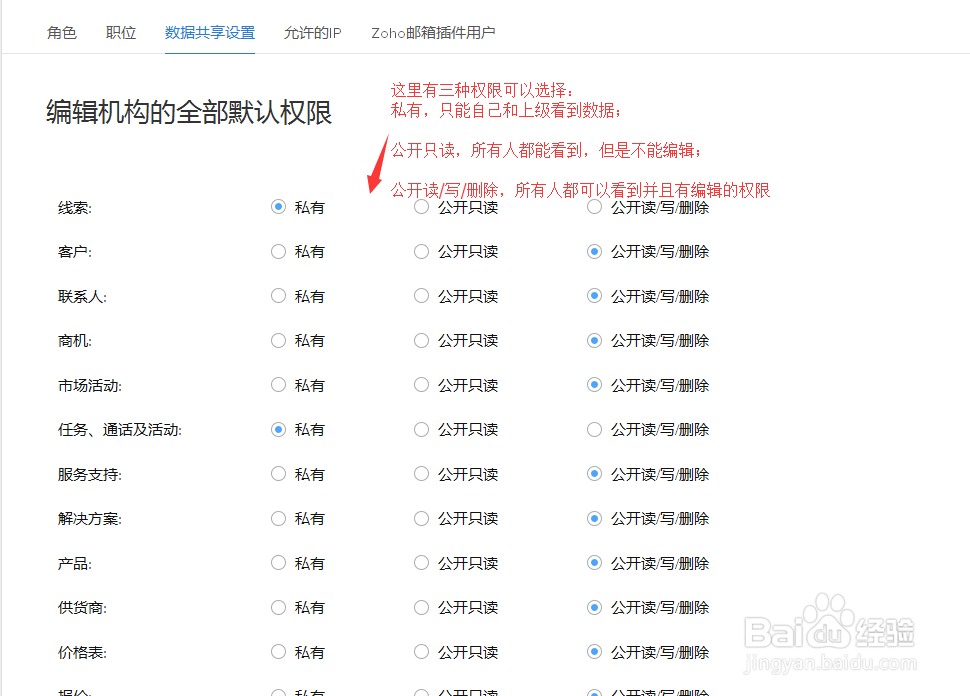Set 线索 to 公开读/写/删除
This screenshot has width=970, height=696.
595,208
